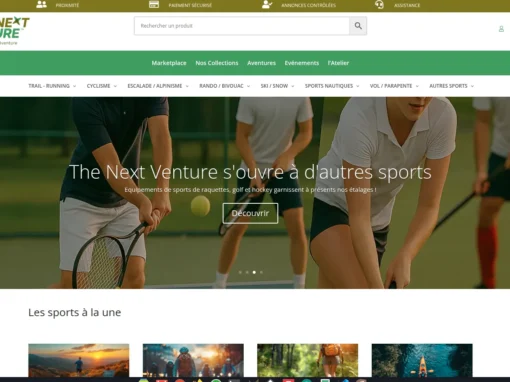Focus the 'Rechercher un produit' search field
The width and height of the screenshot is (510, 382).
click(x=242, y=26)
